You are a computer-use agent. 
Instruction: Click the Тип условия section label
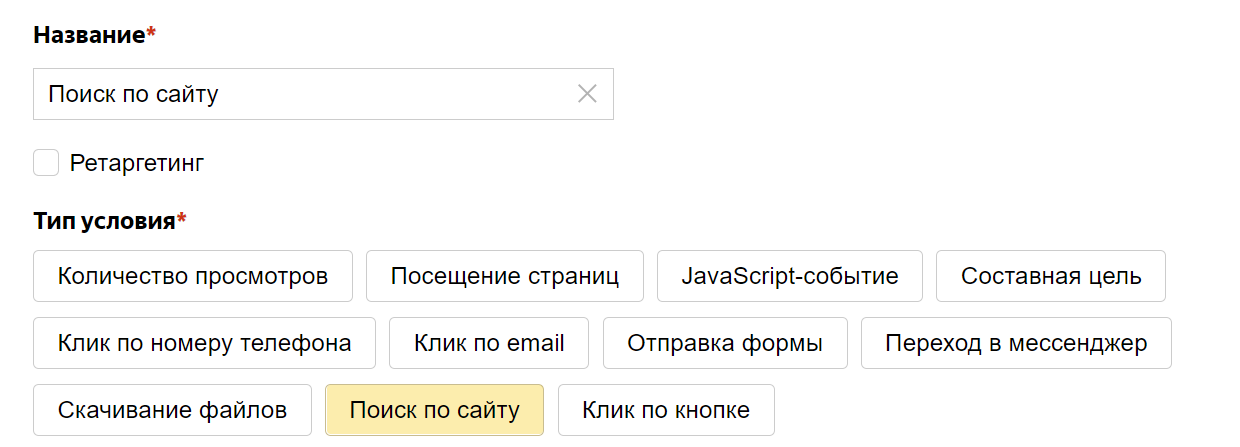104,221
